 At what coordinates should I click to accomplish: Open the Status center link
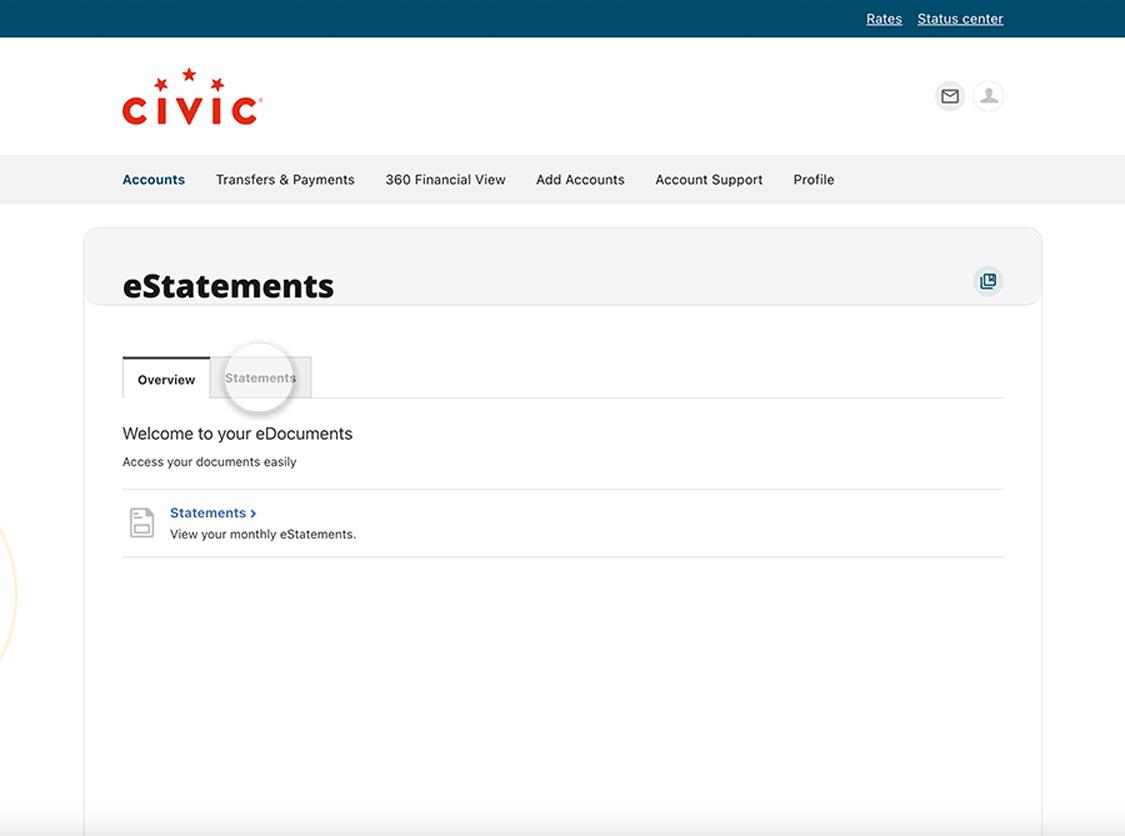(960, 19)
